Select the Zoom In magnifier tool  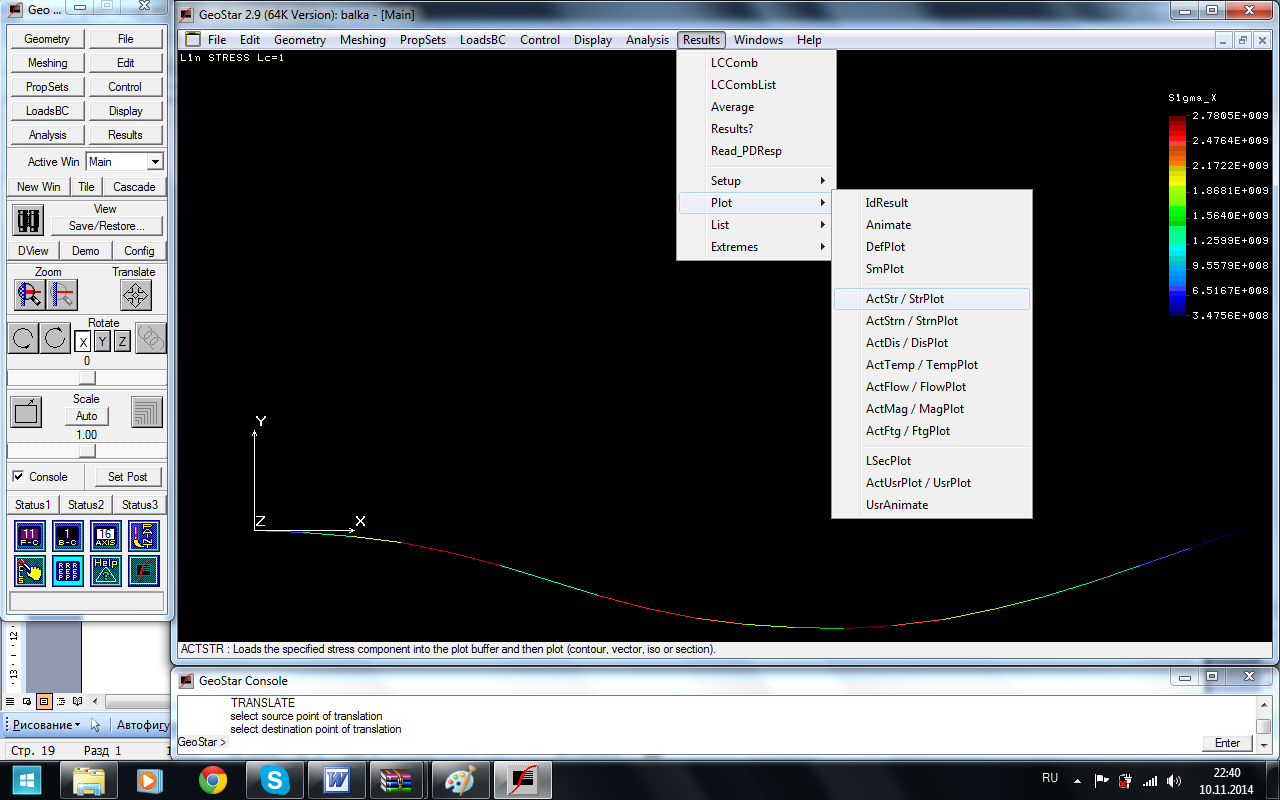click(x=30, y=294)
